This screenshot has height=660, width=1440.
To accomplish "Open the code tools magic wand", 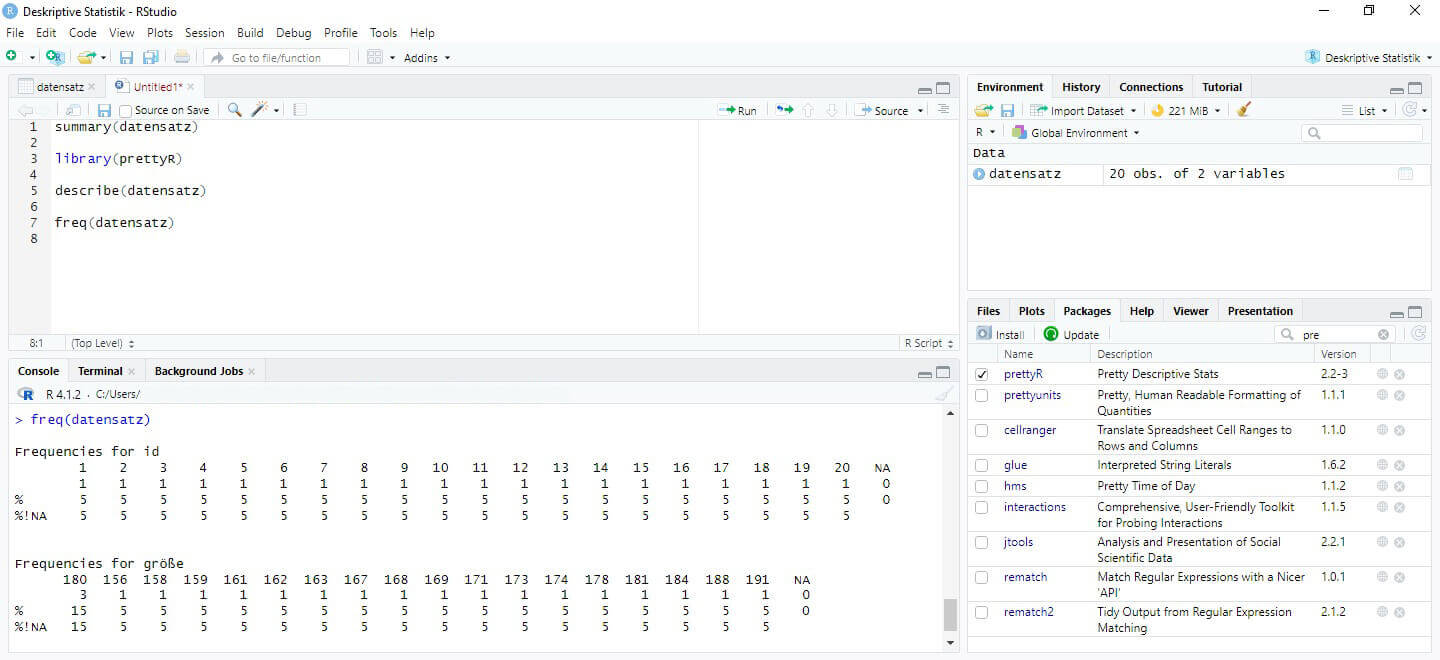I will tap(261, 110).
